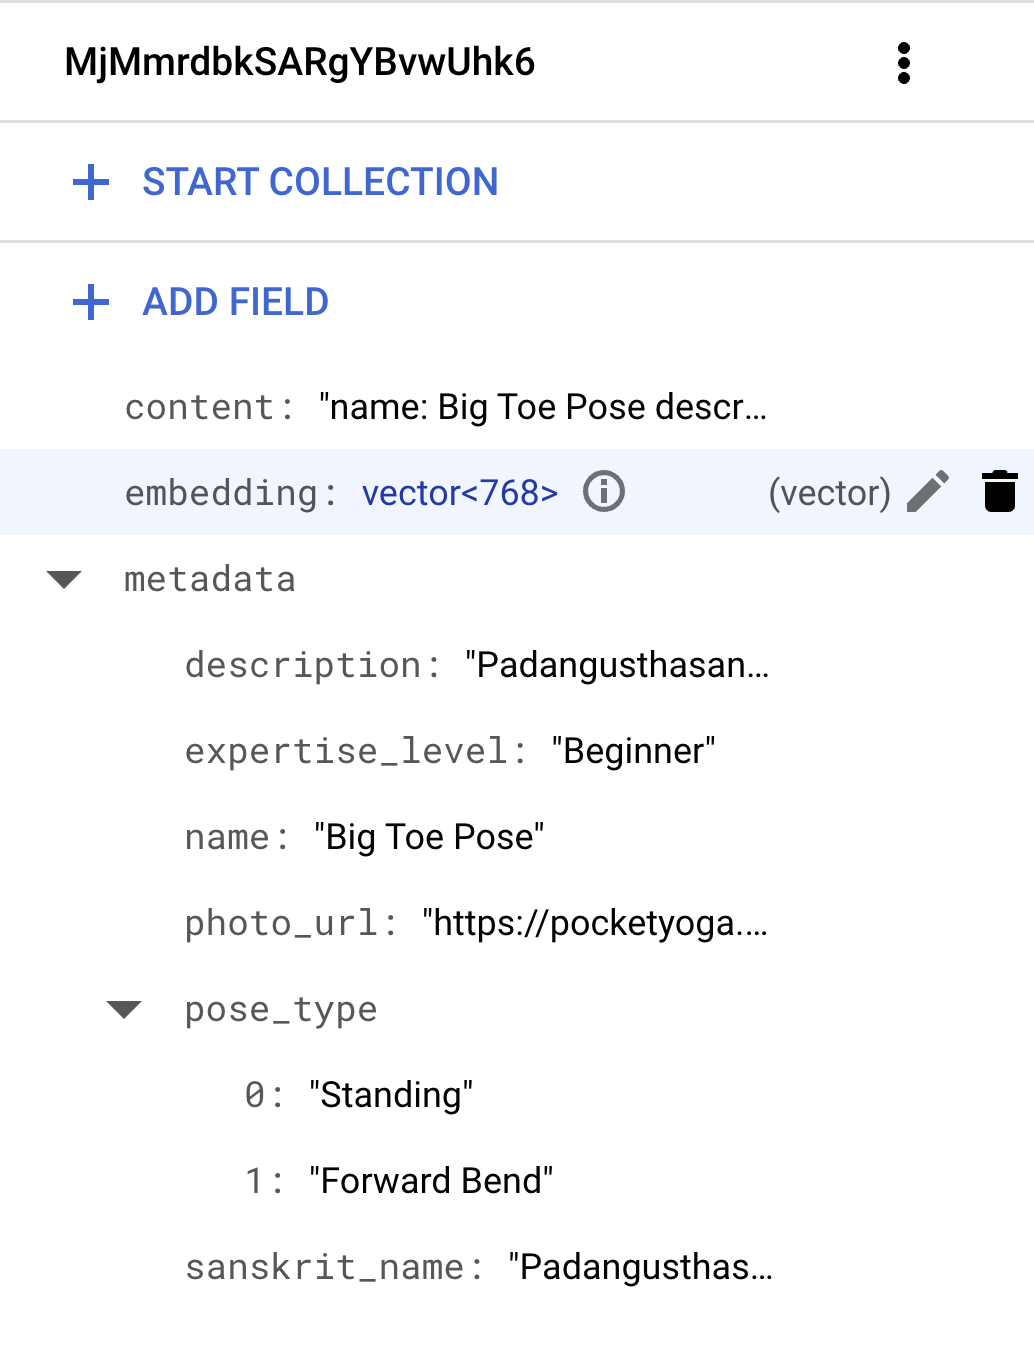Collapse the pose_type array

click(x=124, y=1009)
